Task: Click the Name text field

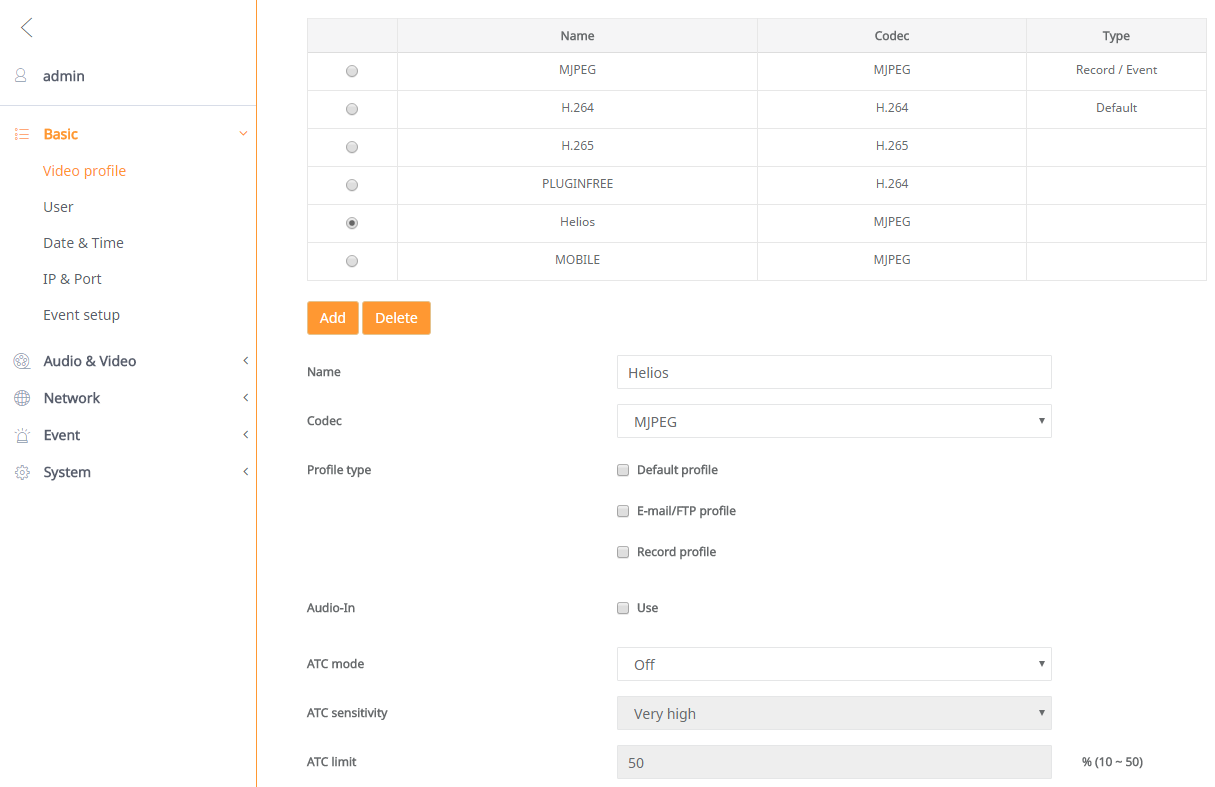Action: 834,372
